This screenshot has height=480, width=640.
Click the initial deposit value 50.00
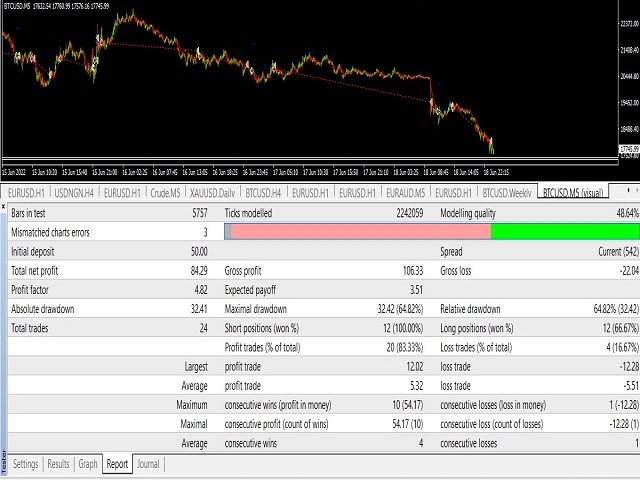[199, 251]
